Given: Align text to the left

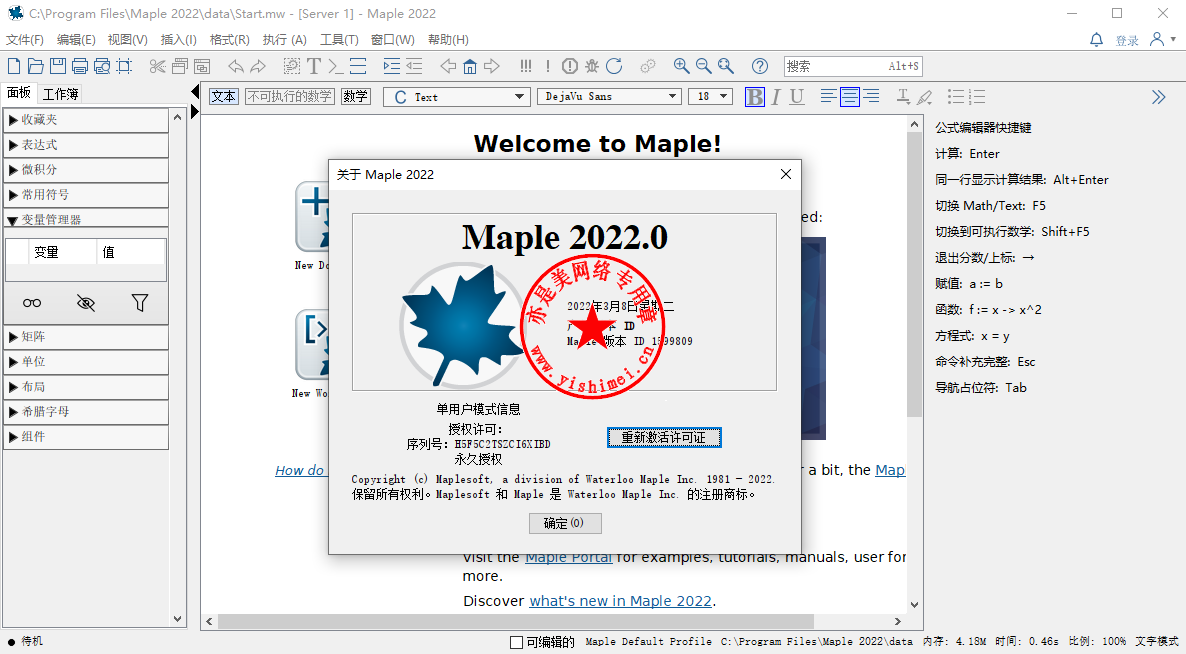Looking at the screenshot, I should [828, 97].
